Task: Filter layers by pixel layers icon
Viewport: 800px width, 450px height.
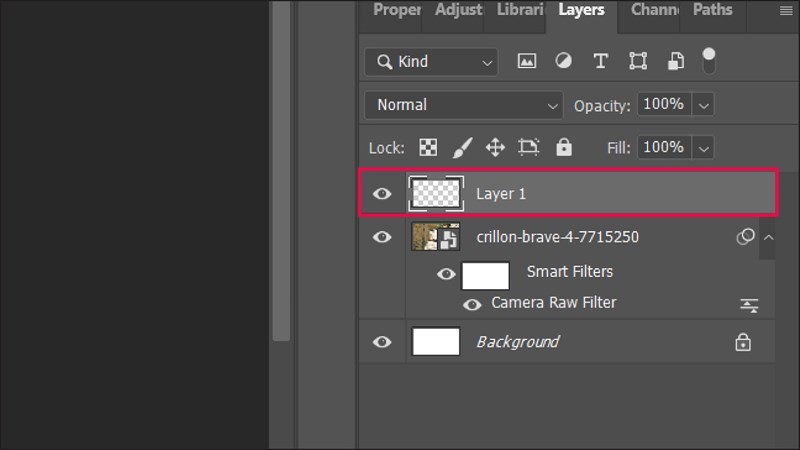Action: (527, 61)
